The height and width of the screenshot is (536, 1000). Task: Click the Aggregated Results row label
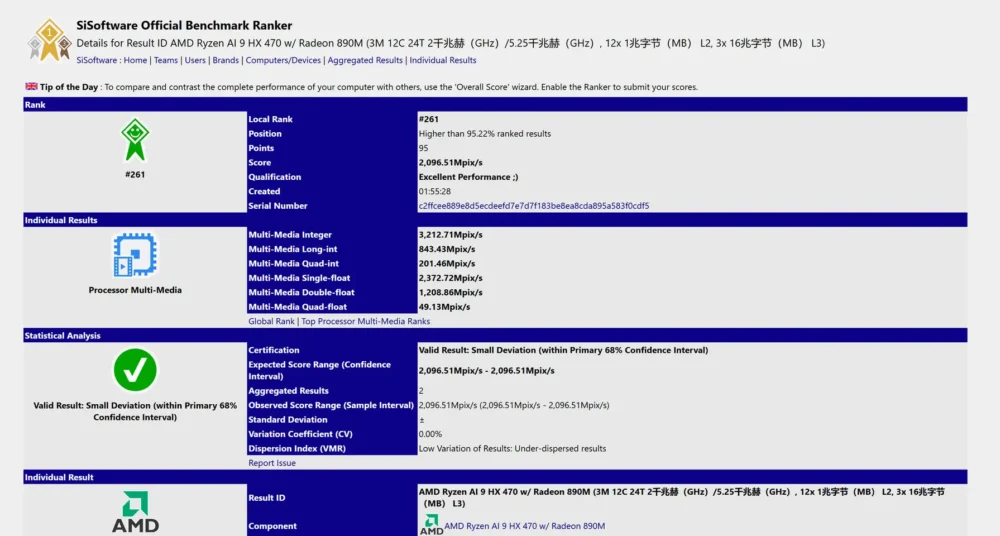point(288,391)
